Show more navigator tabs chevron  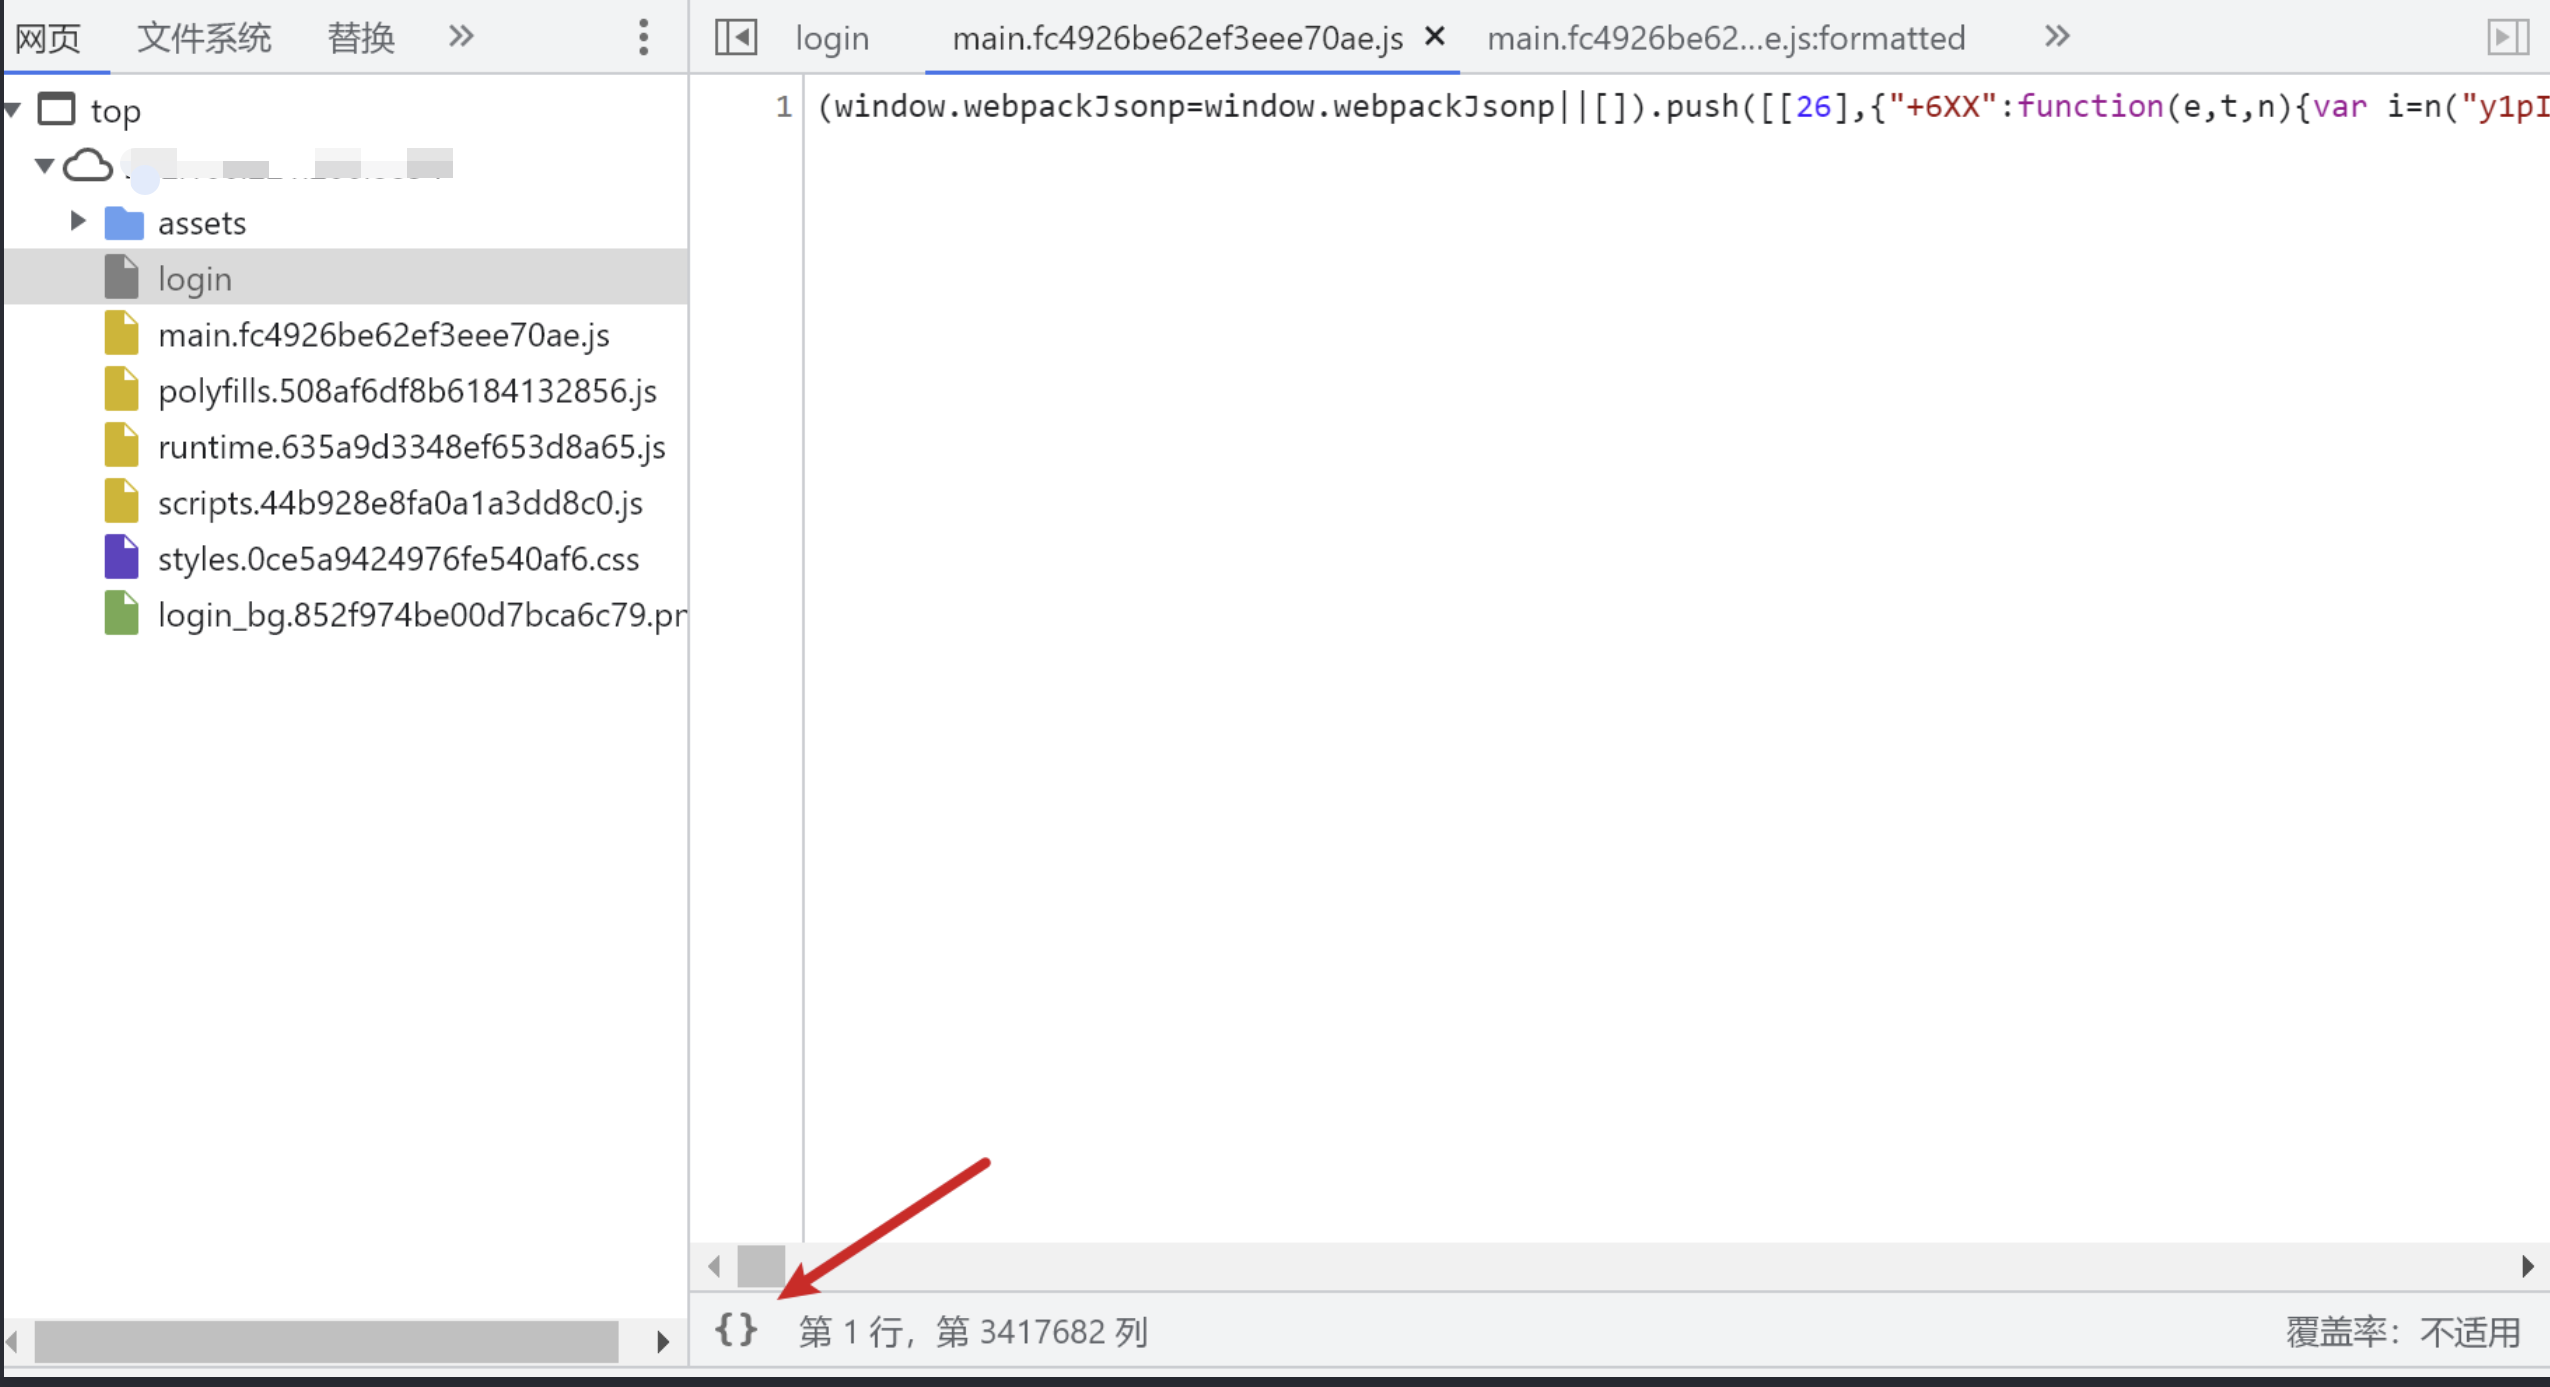(461, 37)
